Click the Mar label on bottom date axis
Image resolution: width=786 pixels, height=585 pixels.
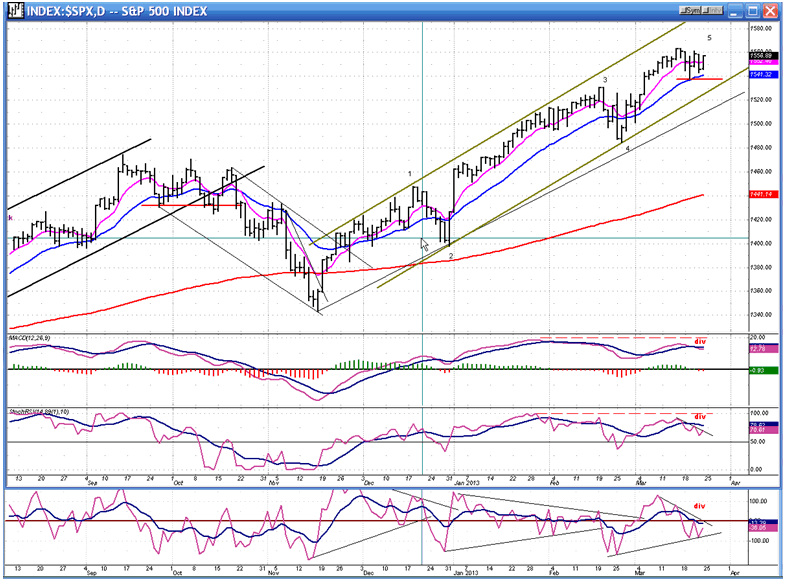coord(640,572)
